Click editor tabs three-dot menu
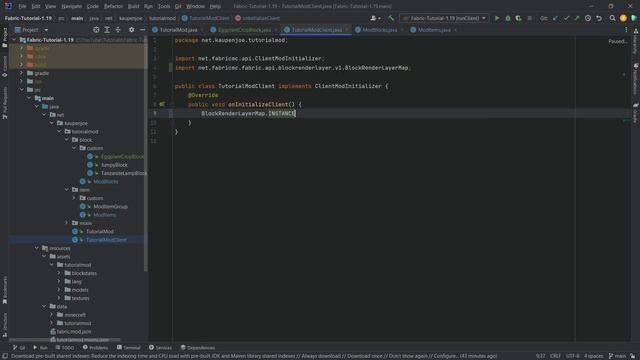The height and width of the screenshot is (360, 640). point(626,30)
